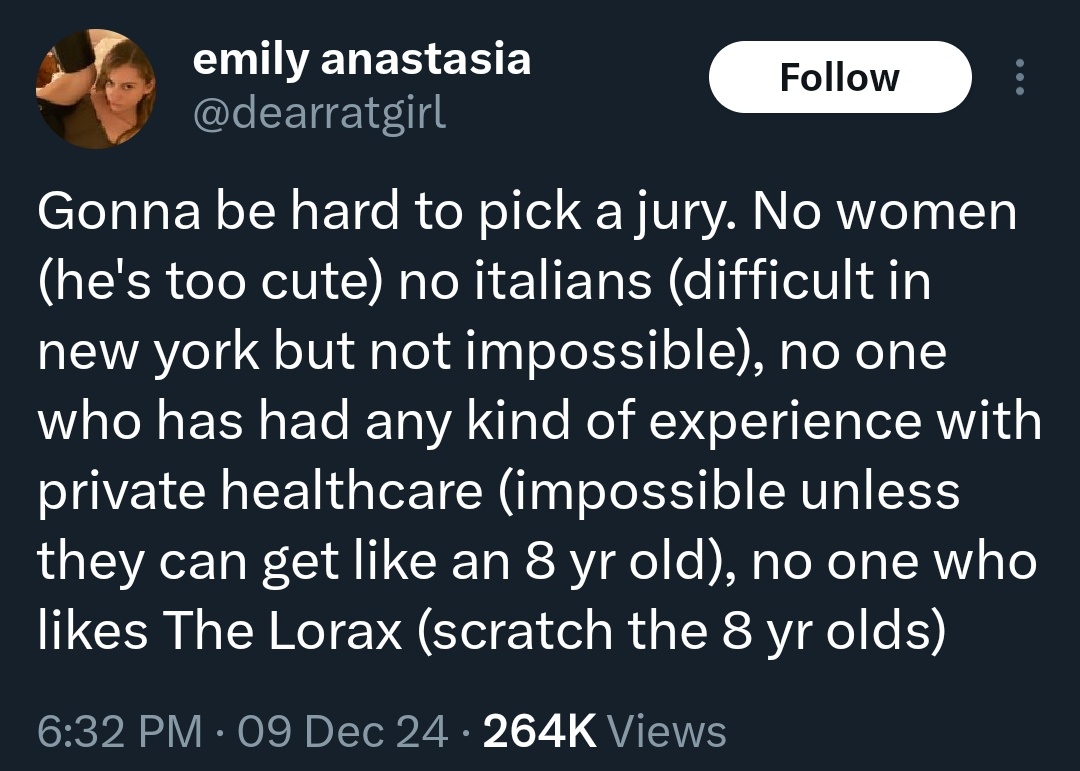1080x771 pixels.
Task: Click the word "Views" beside 264K
Action: click(x=668, y=731)
